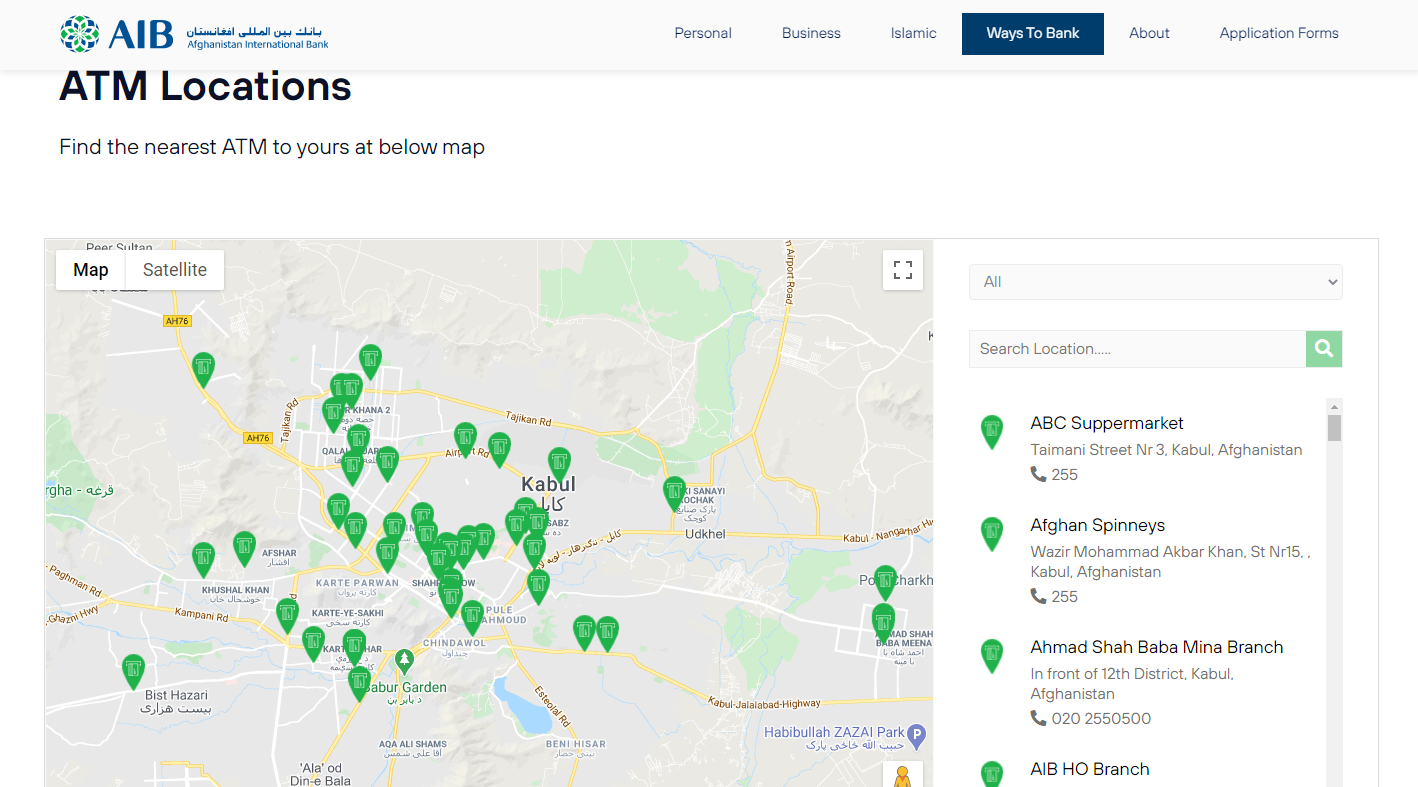Open the Islamic menu
This screenshot has width=1418, height=787.
click(913, 33)
